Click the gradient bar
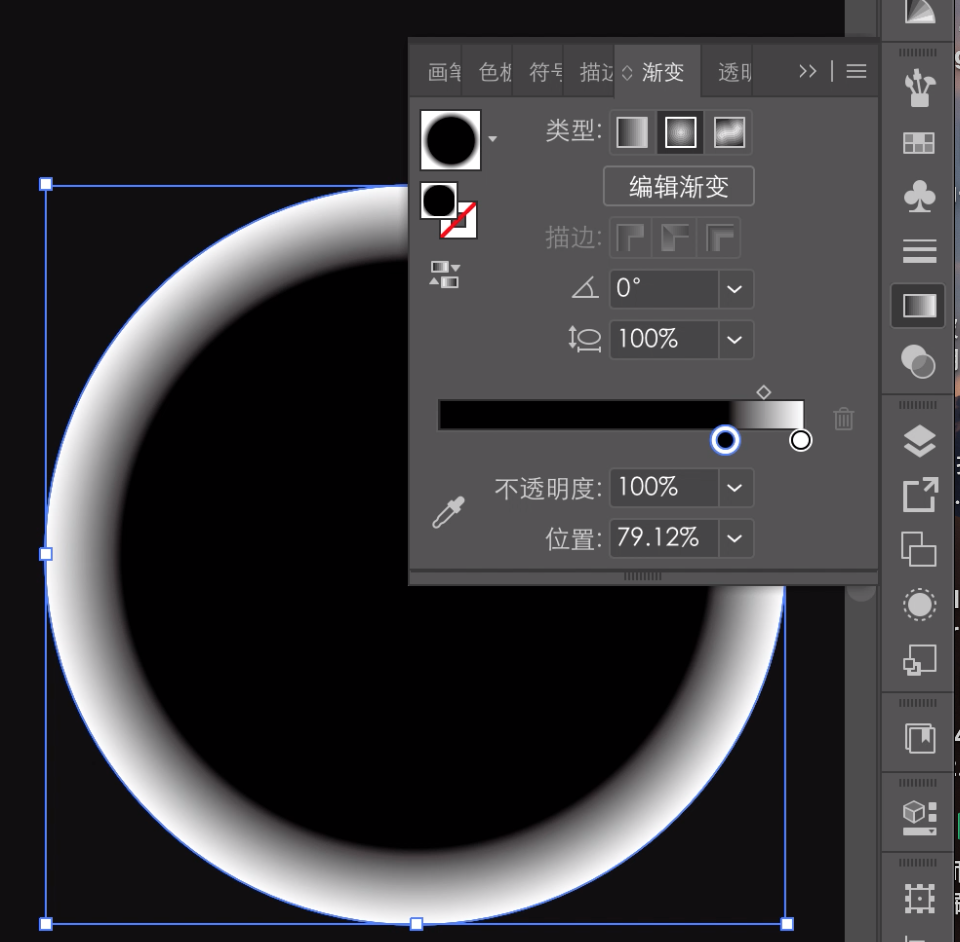960x942 pixels. (621, 415)
